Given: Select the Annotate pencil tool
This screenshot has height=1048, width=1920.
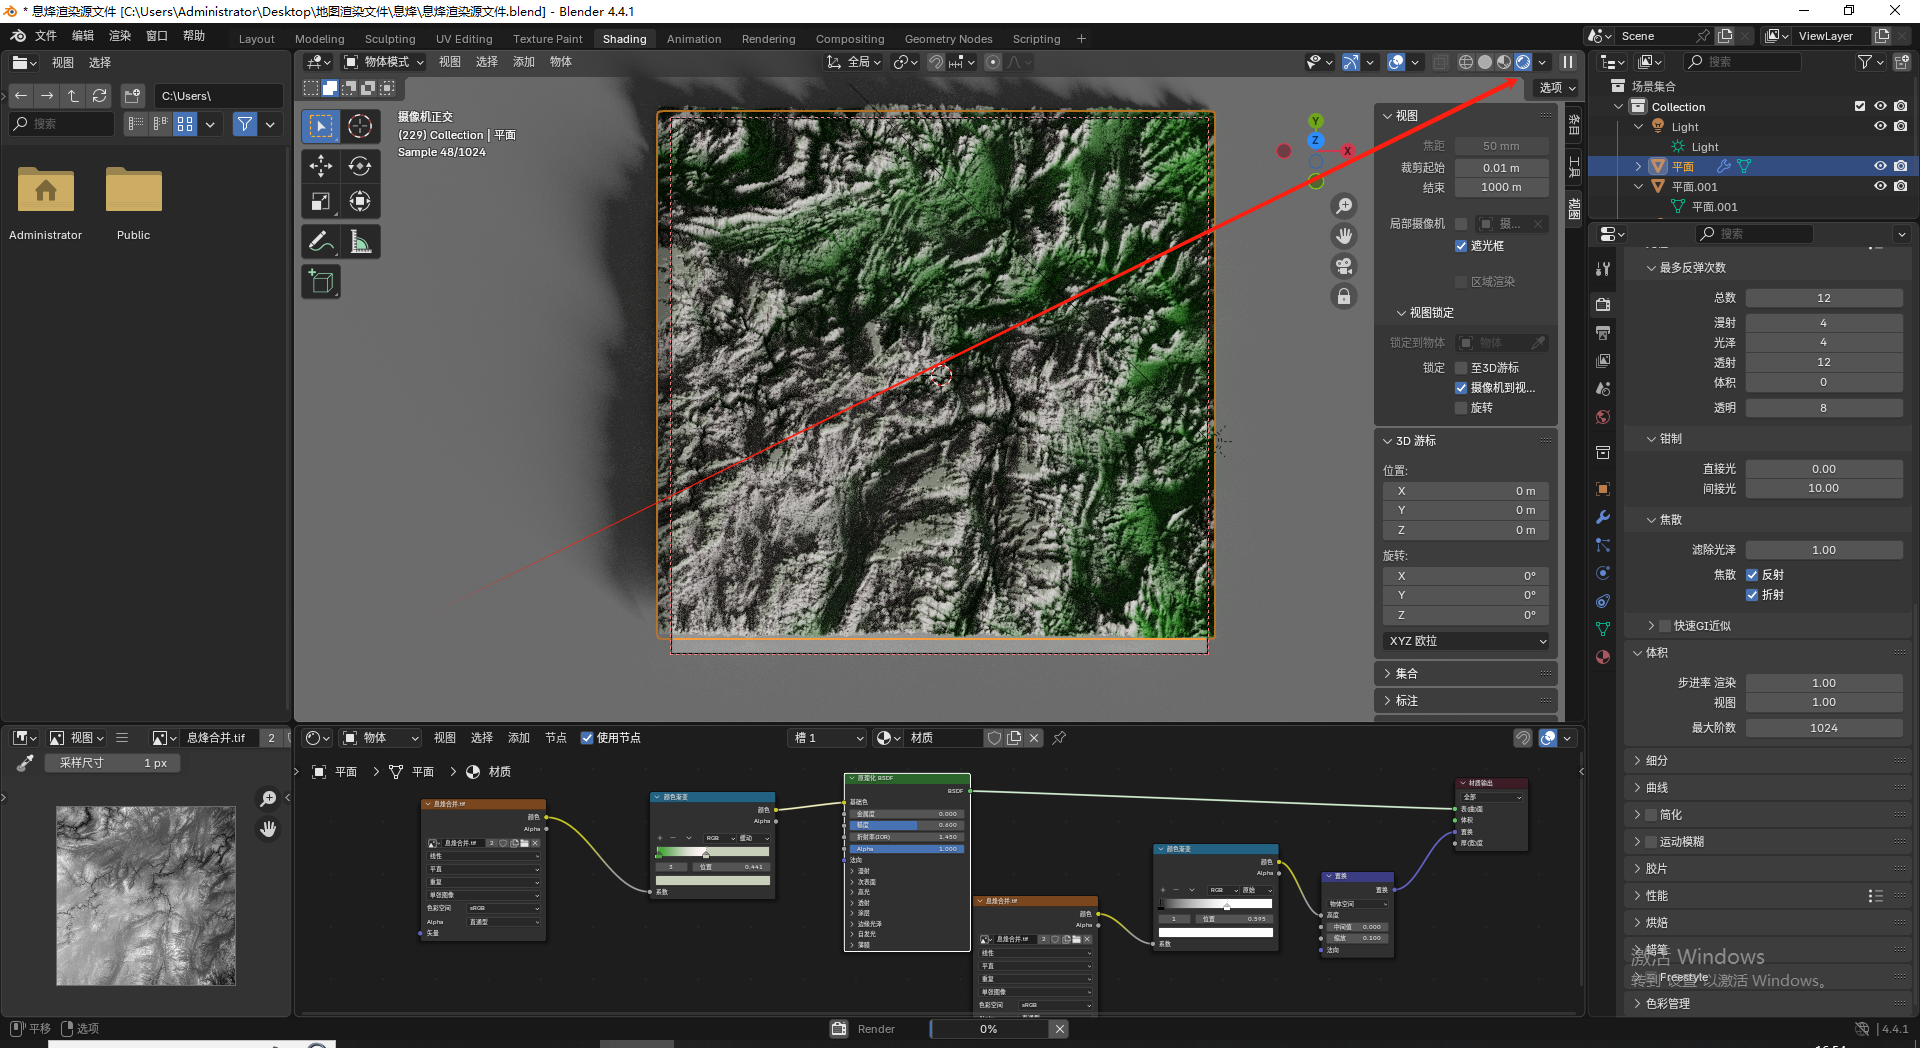Looking at the screenshot, I should [x=321, y=242].
